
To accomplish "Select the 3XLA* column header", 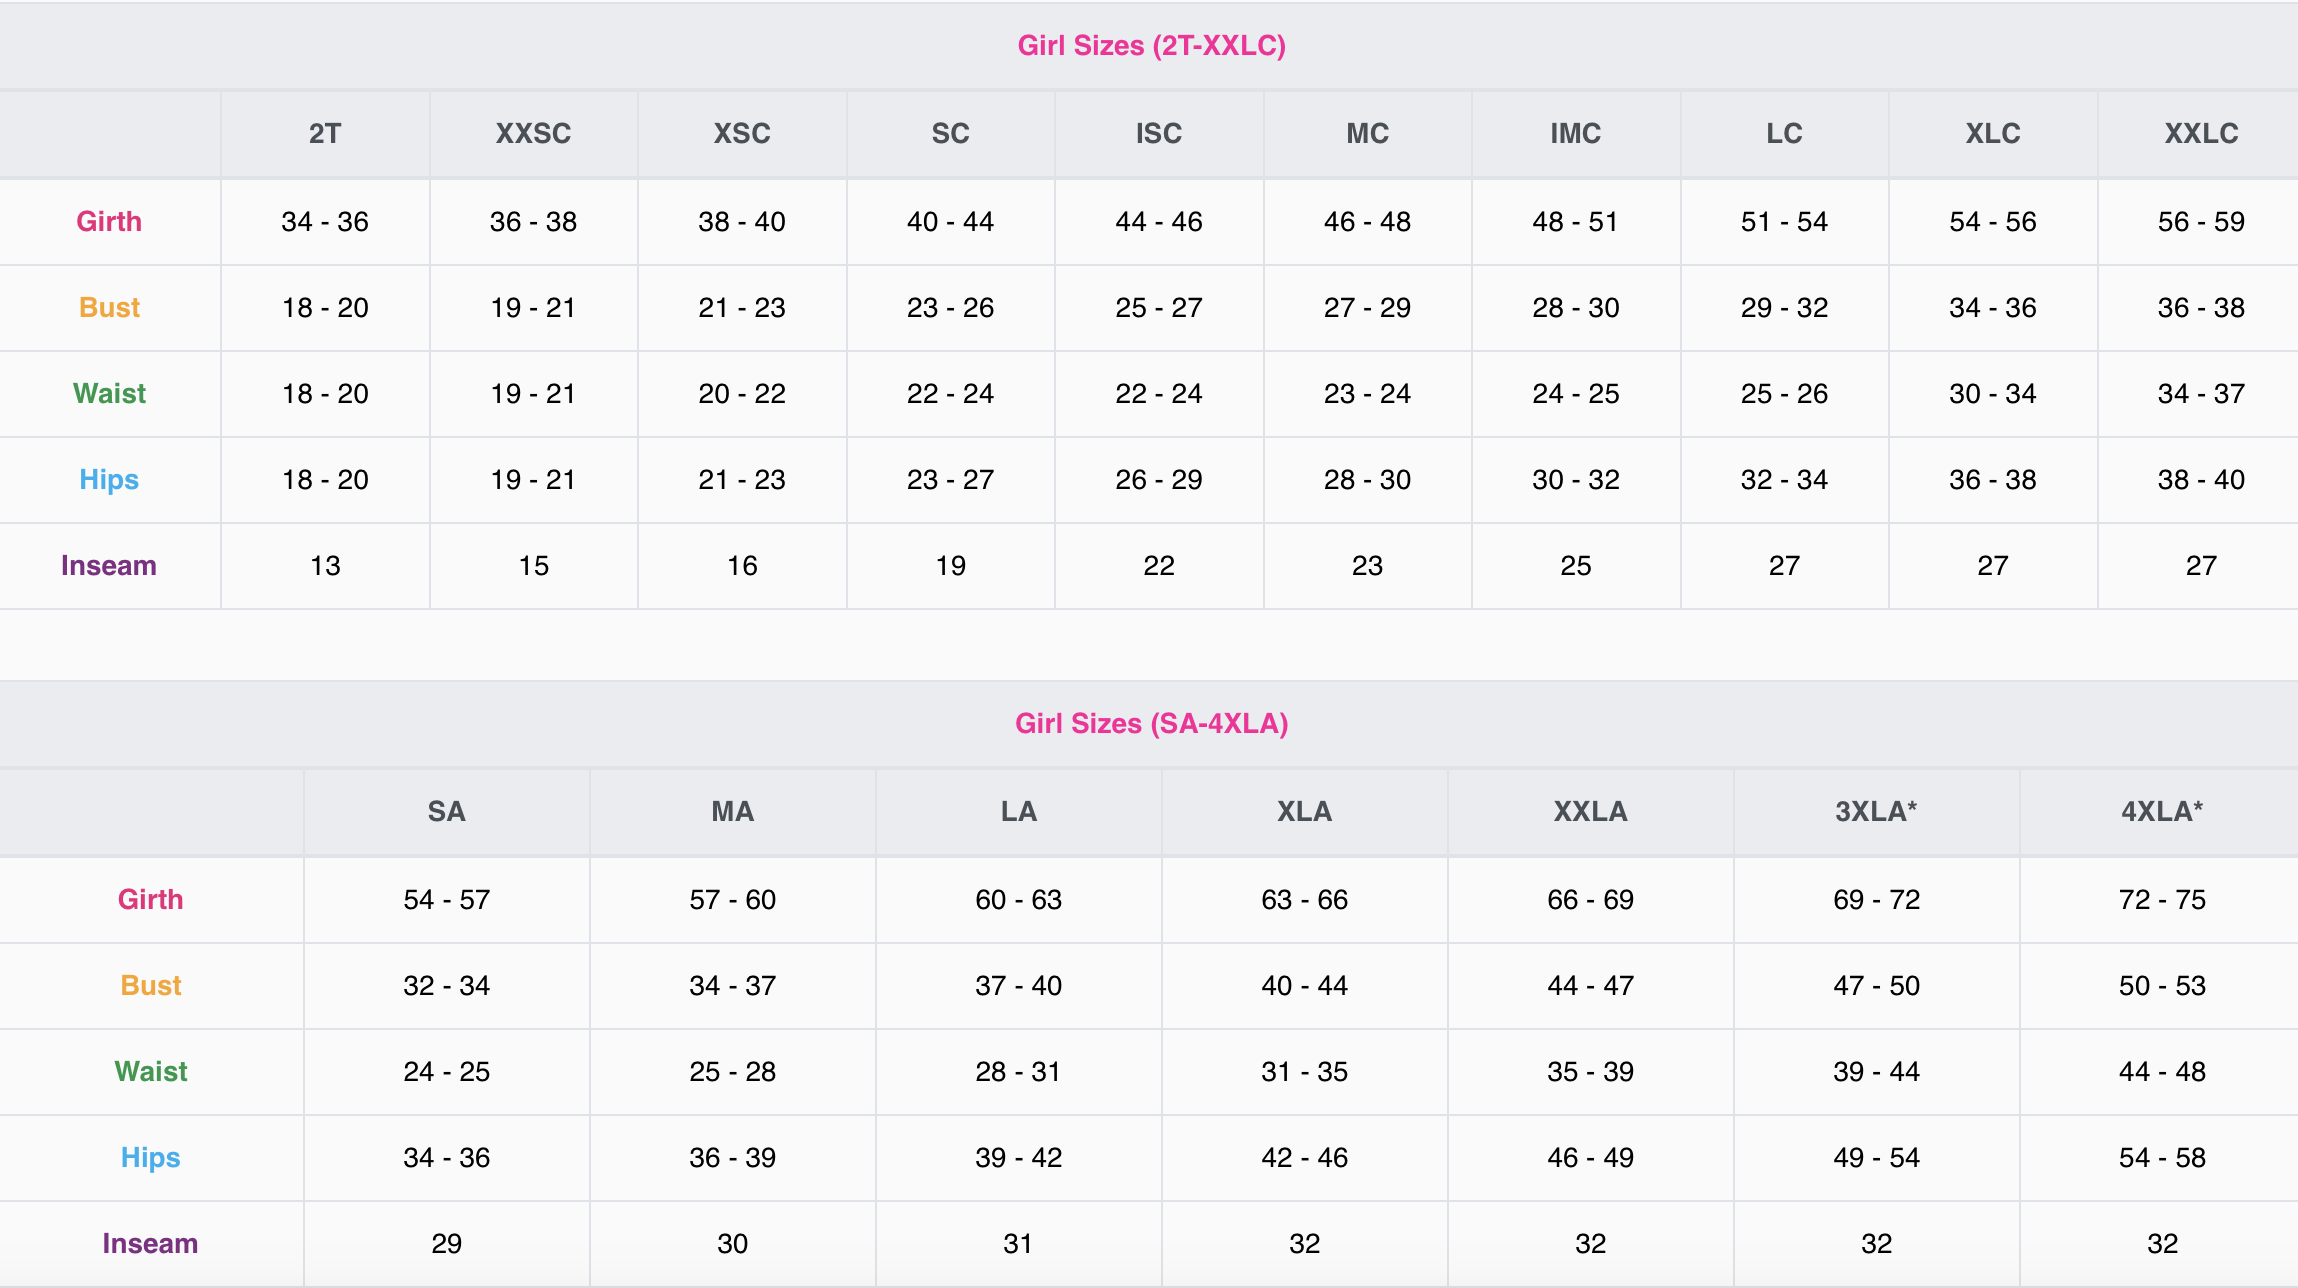I will 1876,812.
